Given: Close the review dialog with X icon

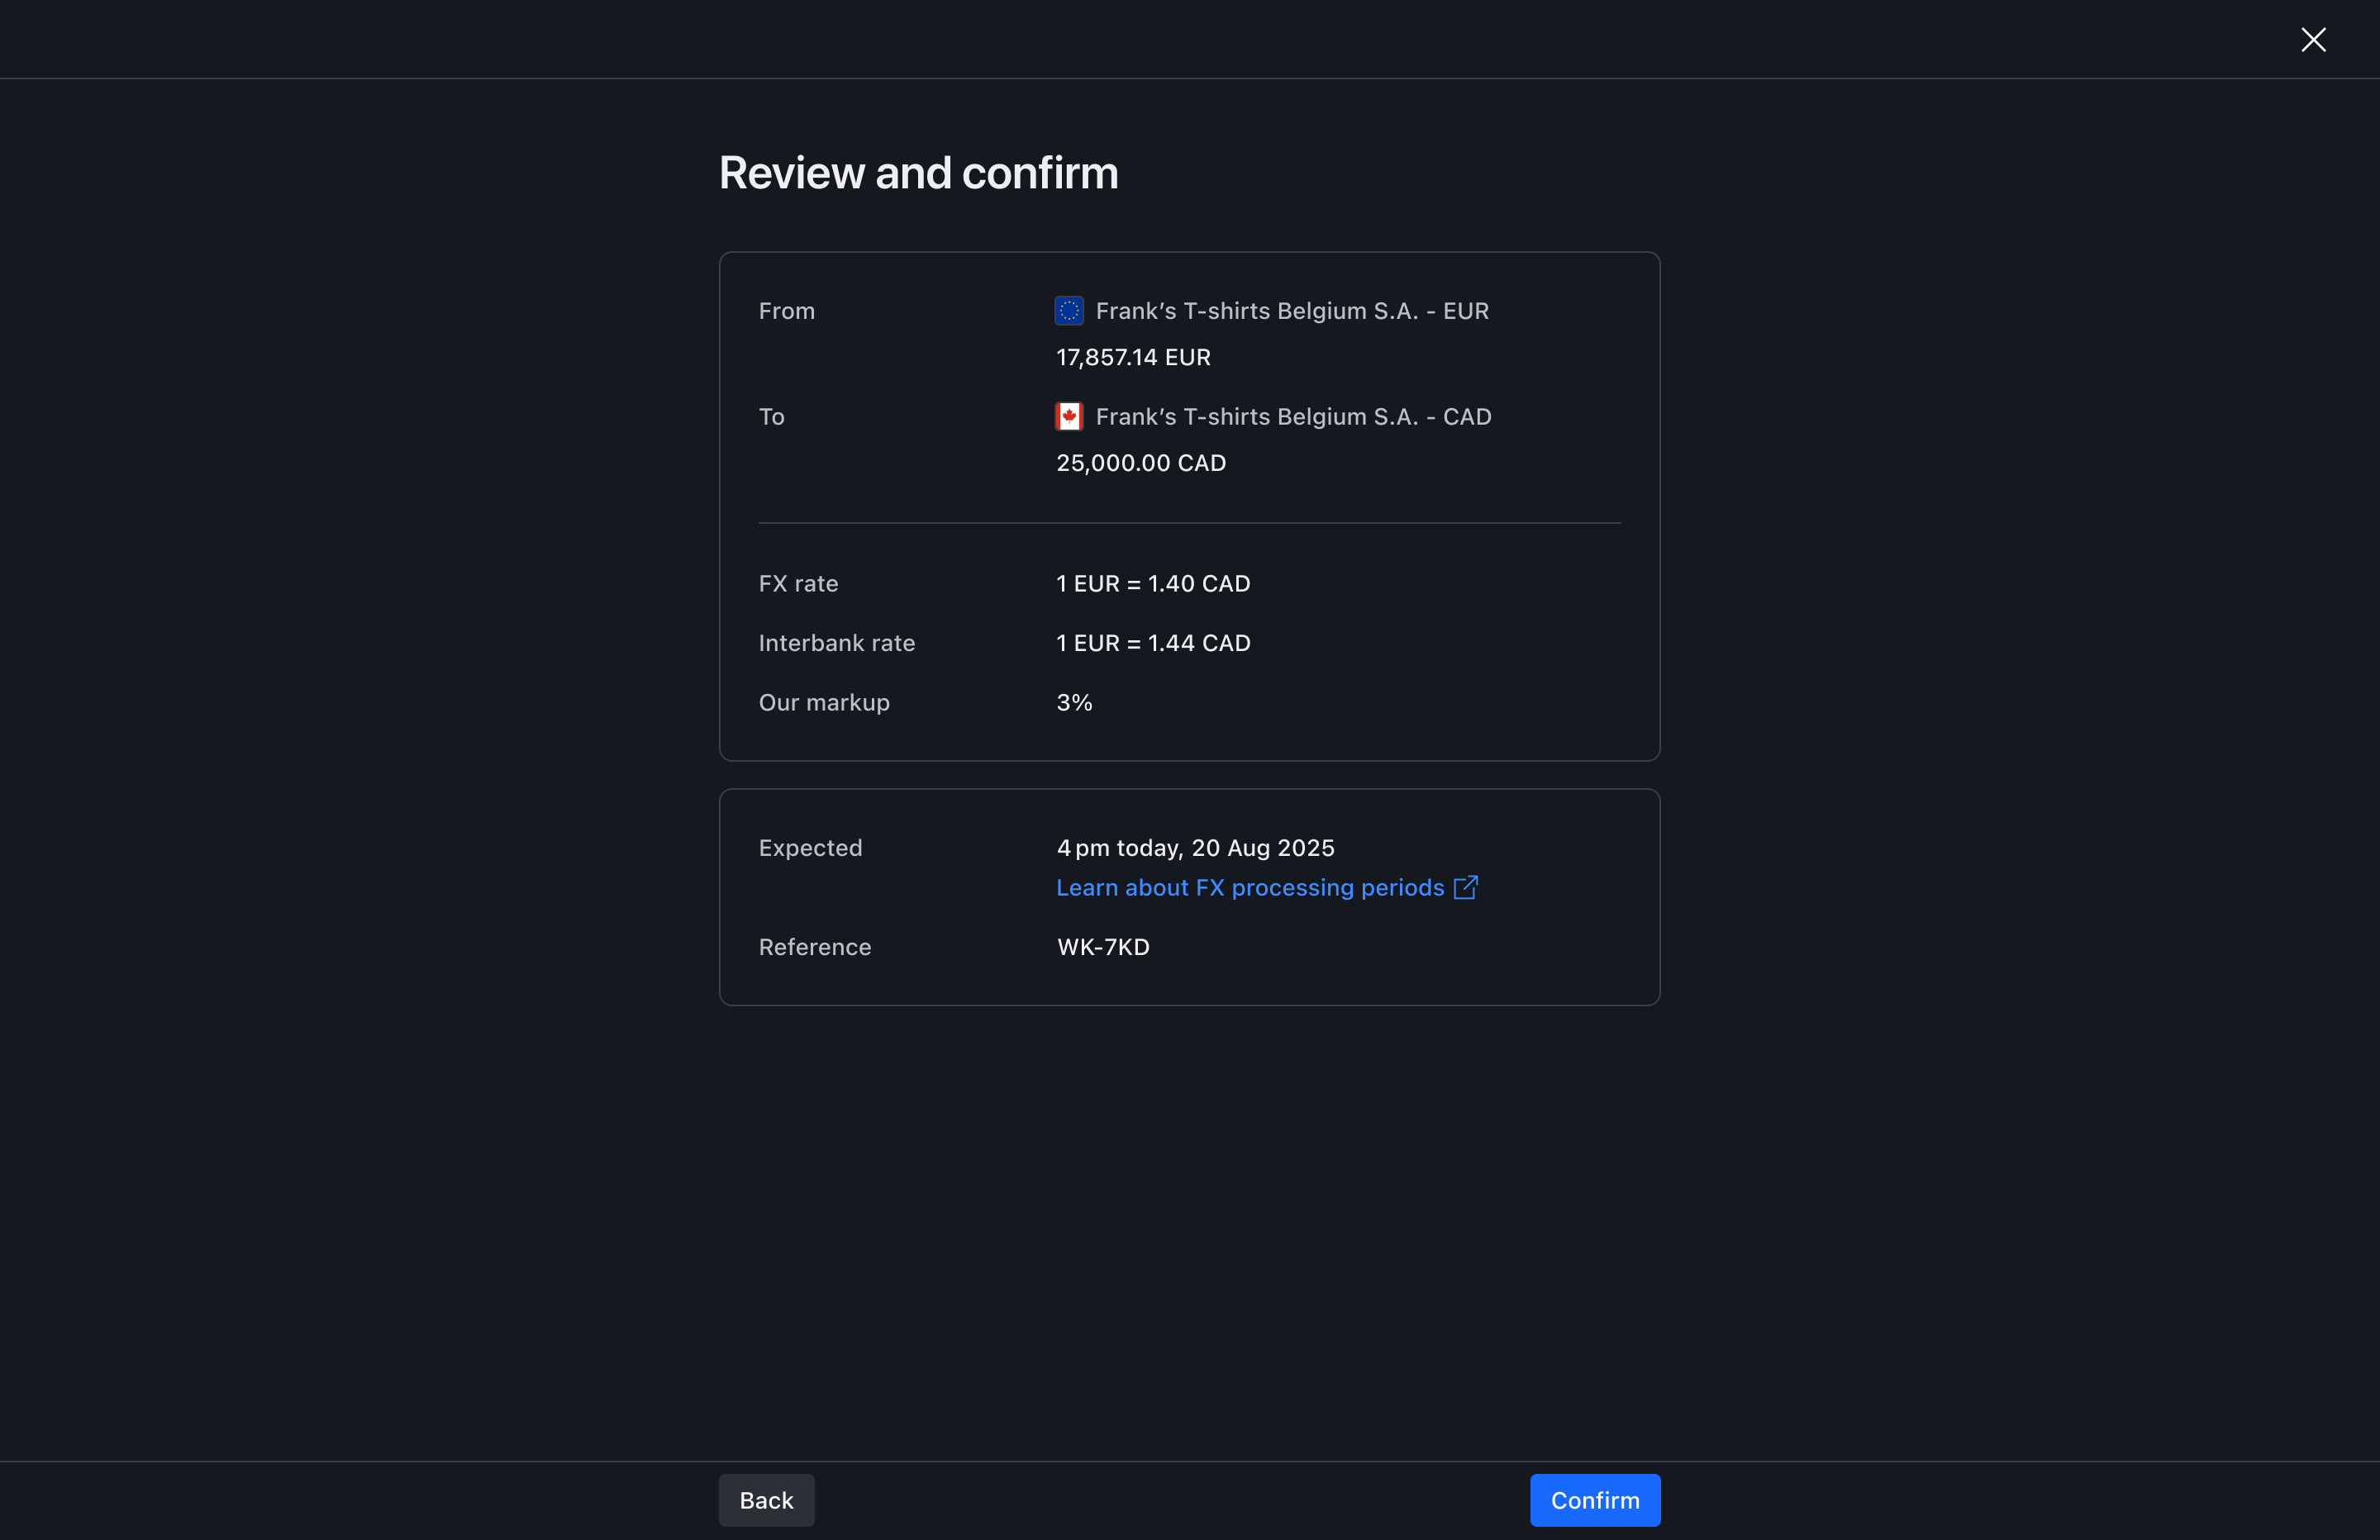Looking at the screenshot, I should 2313,40.
